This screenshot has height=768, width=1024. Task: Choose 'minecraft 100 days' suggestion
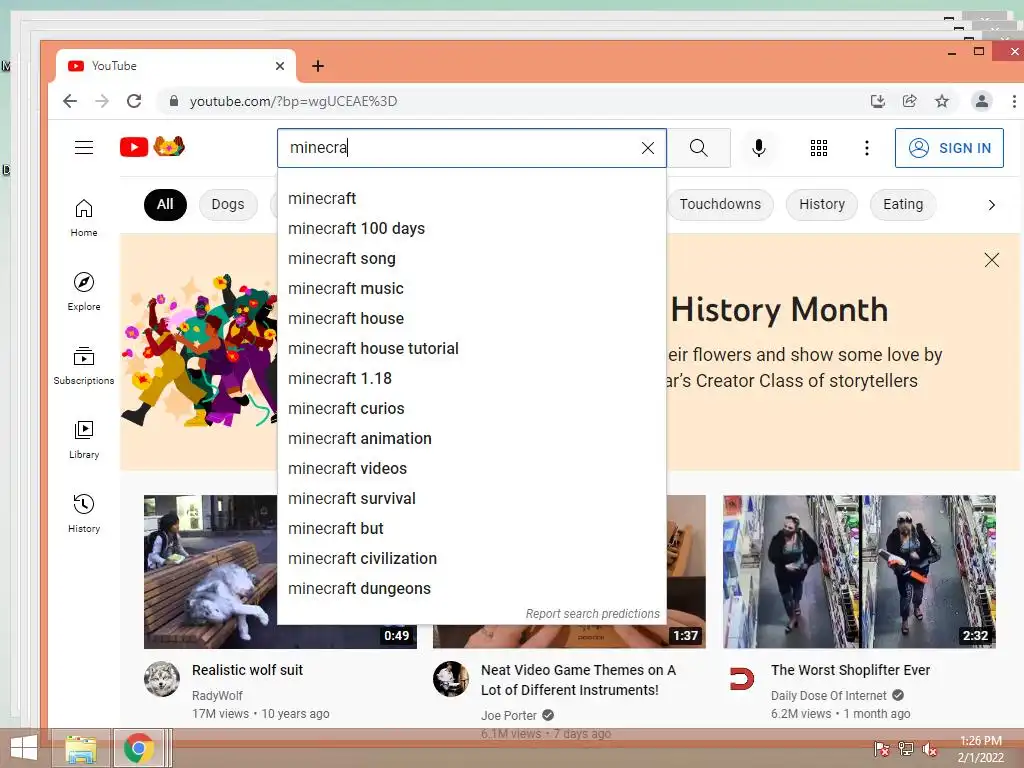coord(472,229)
